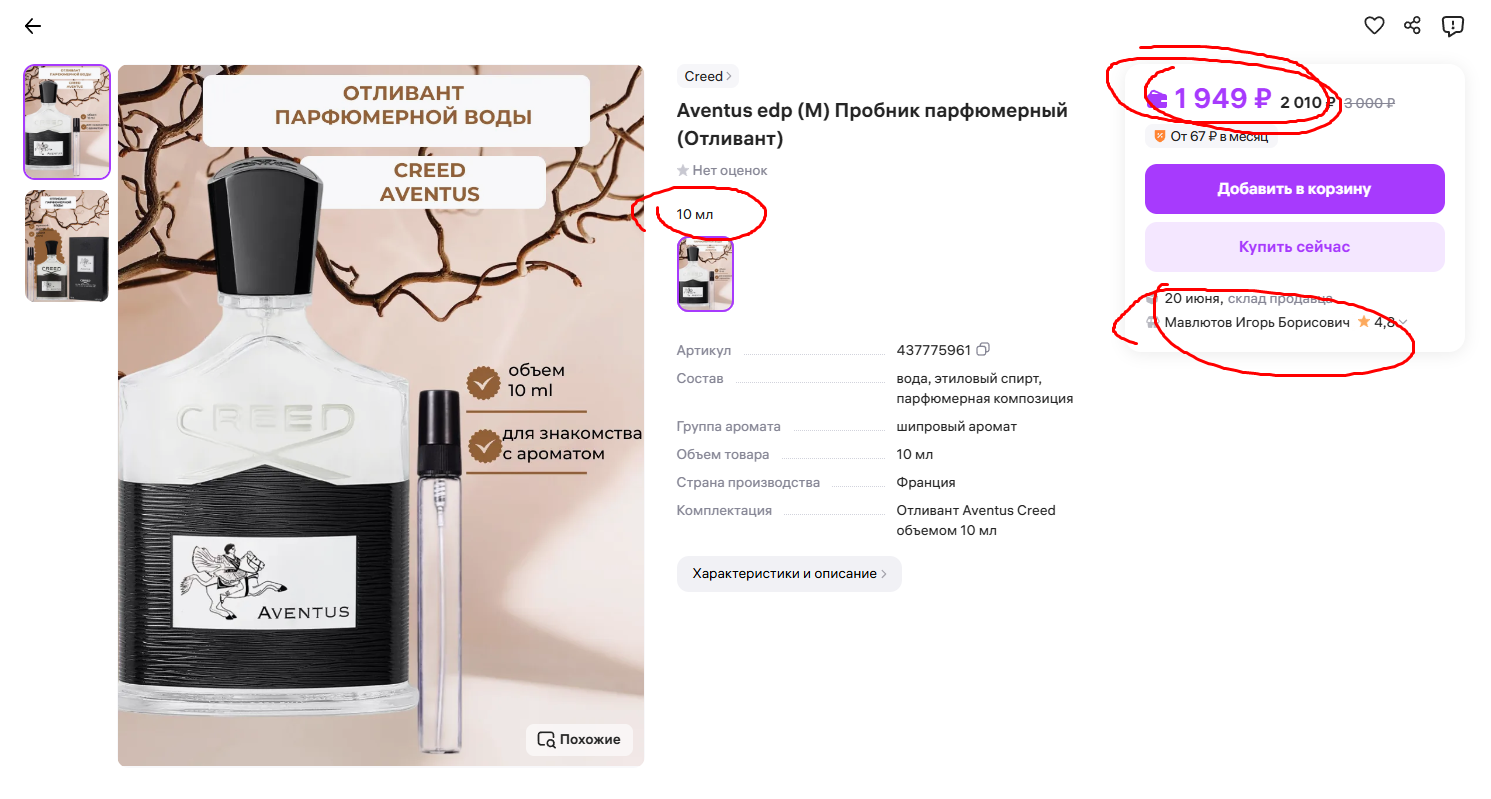Open the main Creed Aventus product image
The width and height of the screenshot is (1491, 799).
381,416
